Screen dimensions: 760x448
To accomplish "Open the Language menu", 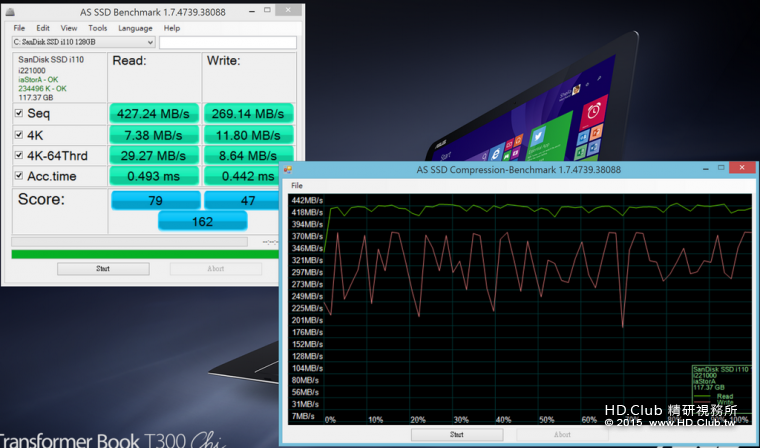I will (x=135, y=28).
